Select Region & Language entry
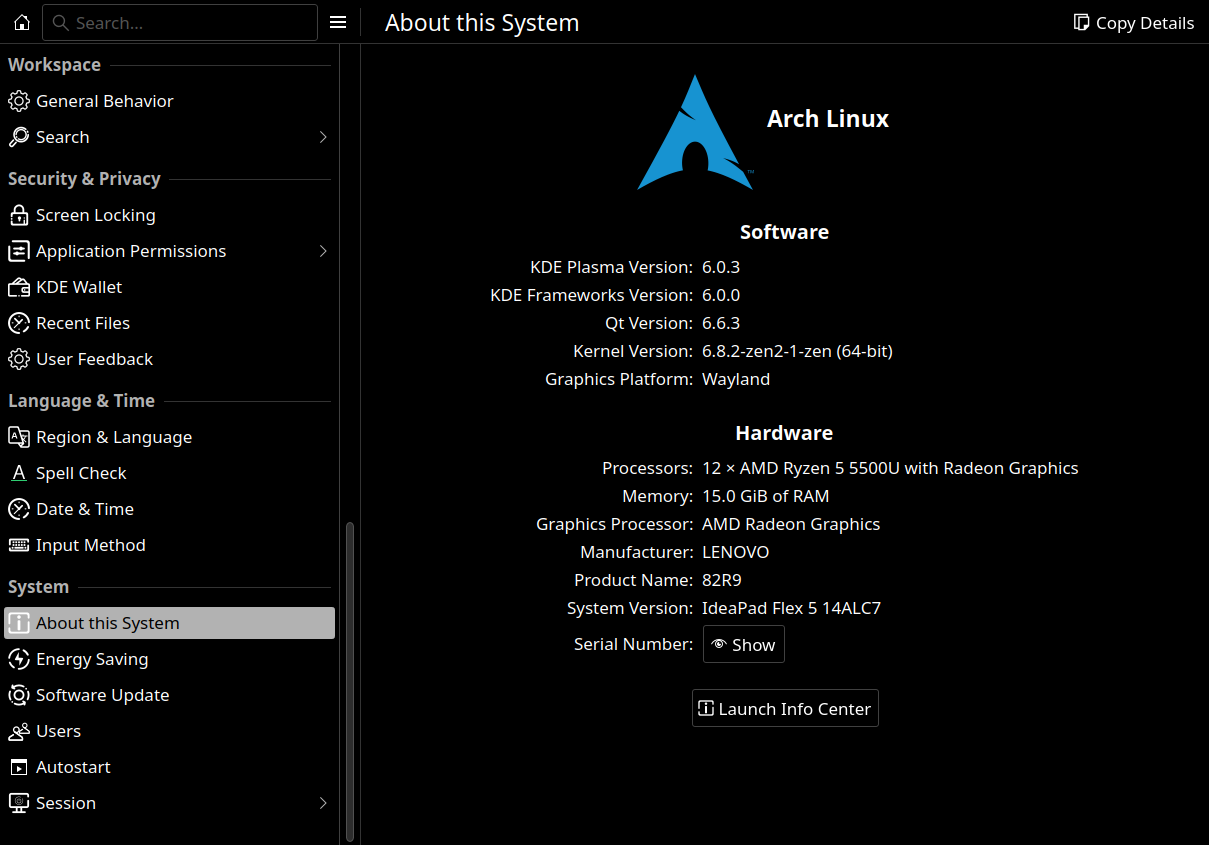 tap(113, 437)
